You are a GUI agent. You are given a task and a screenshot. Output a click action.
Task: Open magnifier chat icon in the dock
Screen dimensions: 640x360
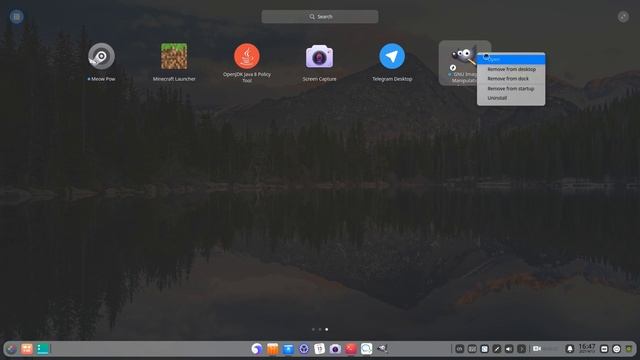pyautogui.click(x=367, y=349)
